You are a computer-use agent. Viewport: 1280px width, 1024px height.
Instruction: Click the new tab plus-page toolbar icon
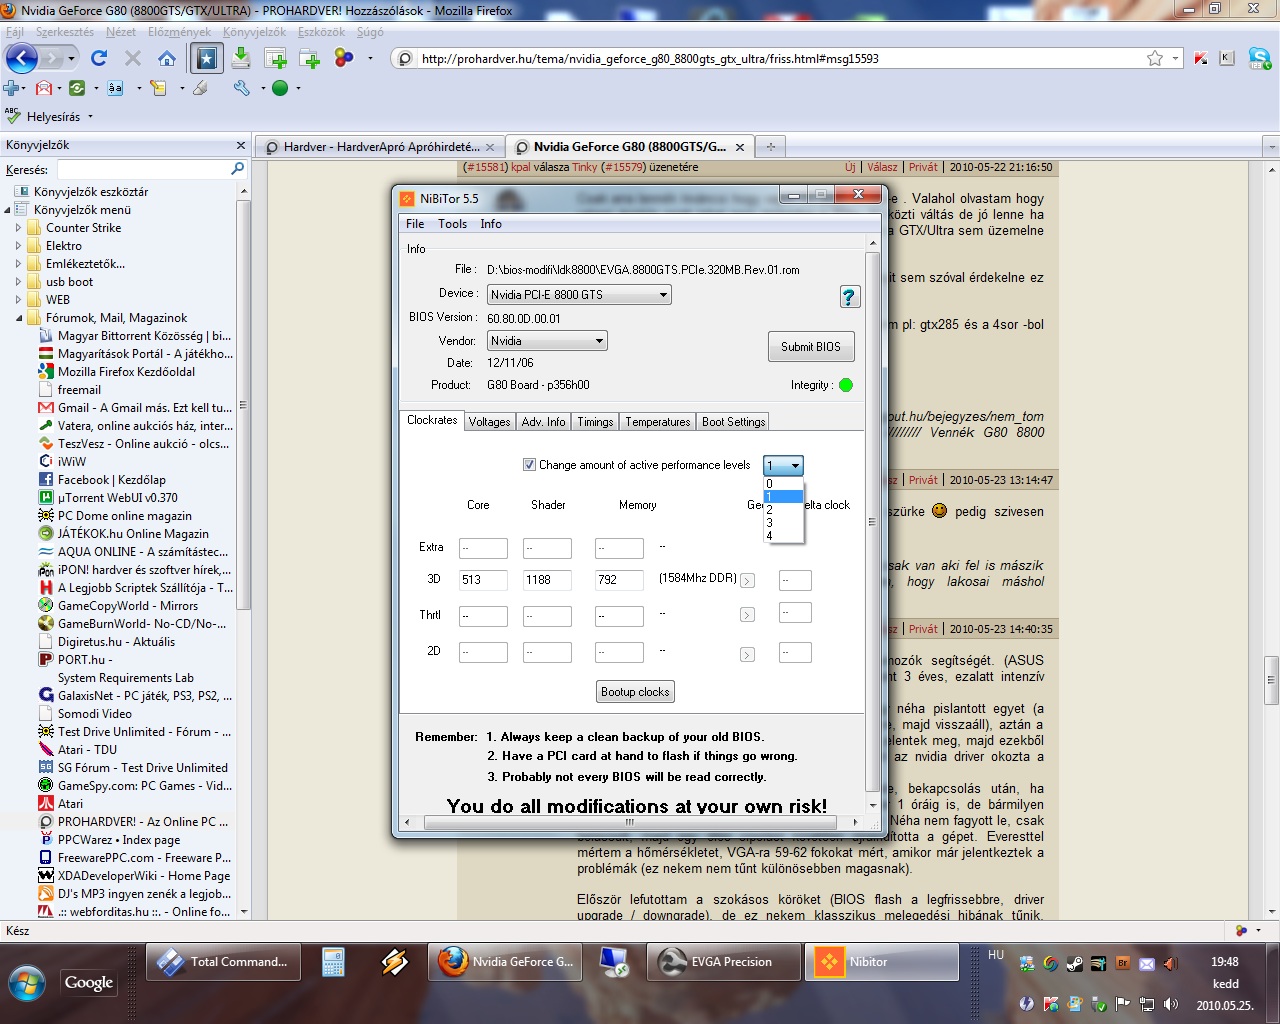[276, 59]
